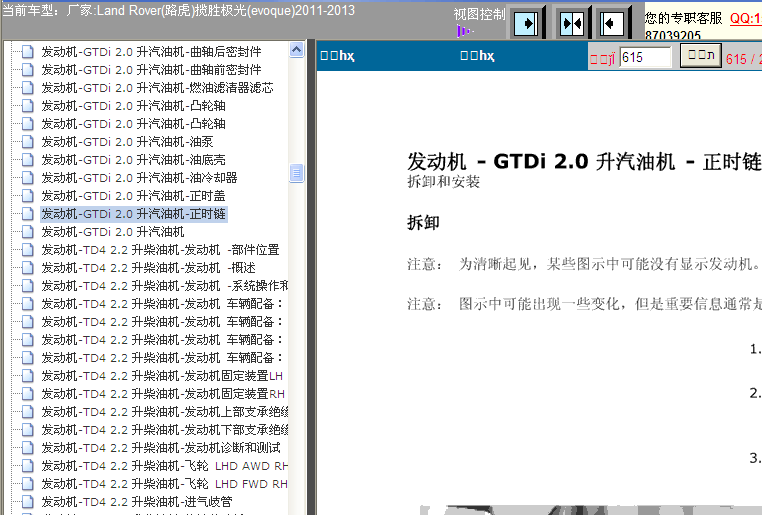
Task: Open 发动机-GTDi 2.0 升汽油机-曲轴前密封件
Action: click(151, 69)
